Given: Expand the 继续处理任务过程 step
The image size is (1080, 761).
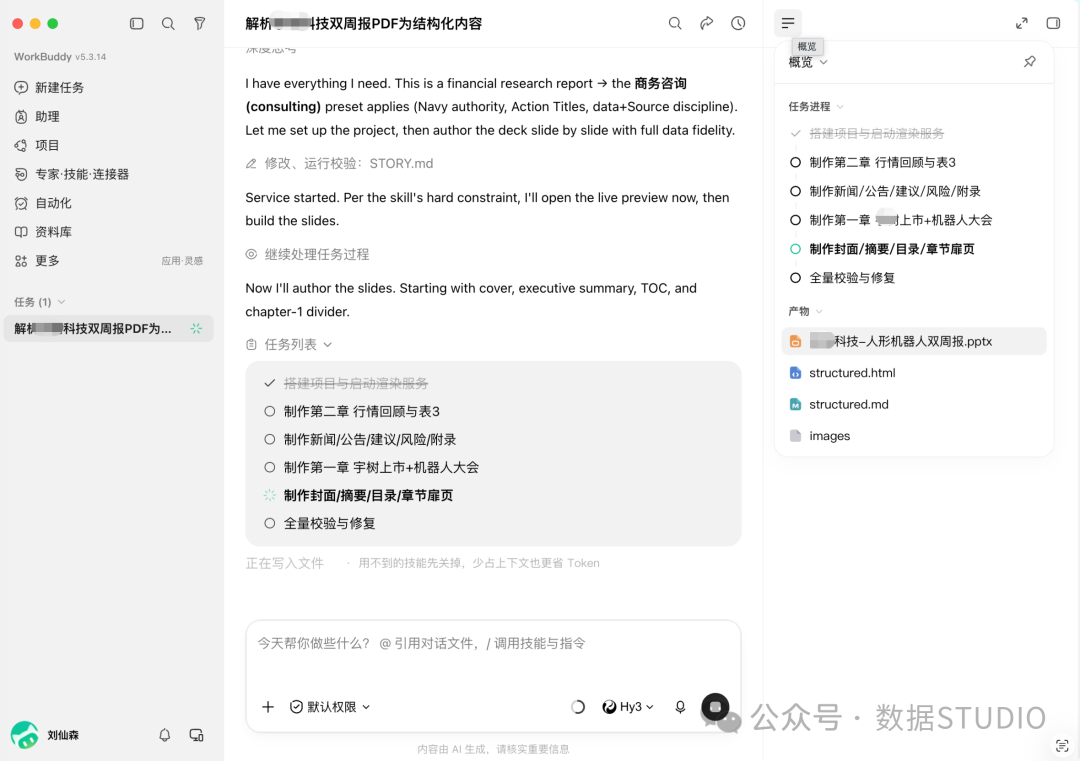Looking at the screenshot, I should click(x=307, y=255).
